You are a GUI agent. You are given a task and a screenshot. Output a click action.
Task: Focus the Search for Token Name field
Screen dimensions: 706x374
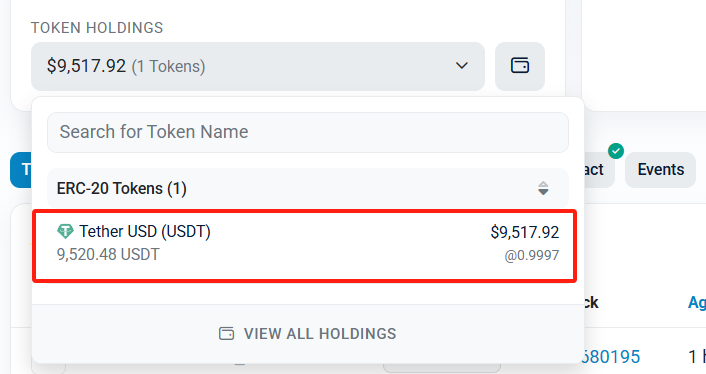[308, 132]
